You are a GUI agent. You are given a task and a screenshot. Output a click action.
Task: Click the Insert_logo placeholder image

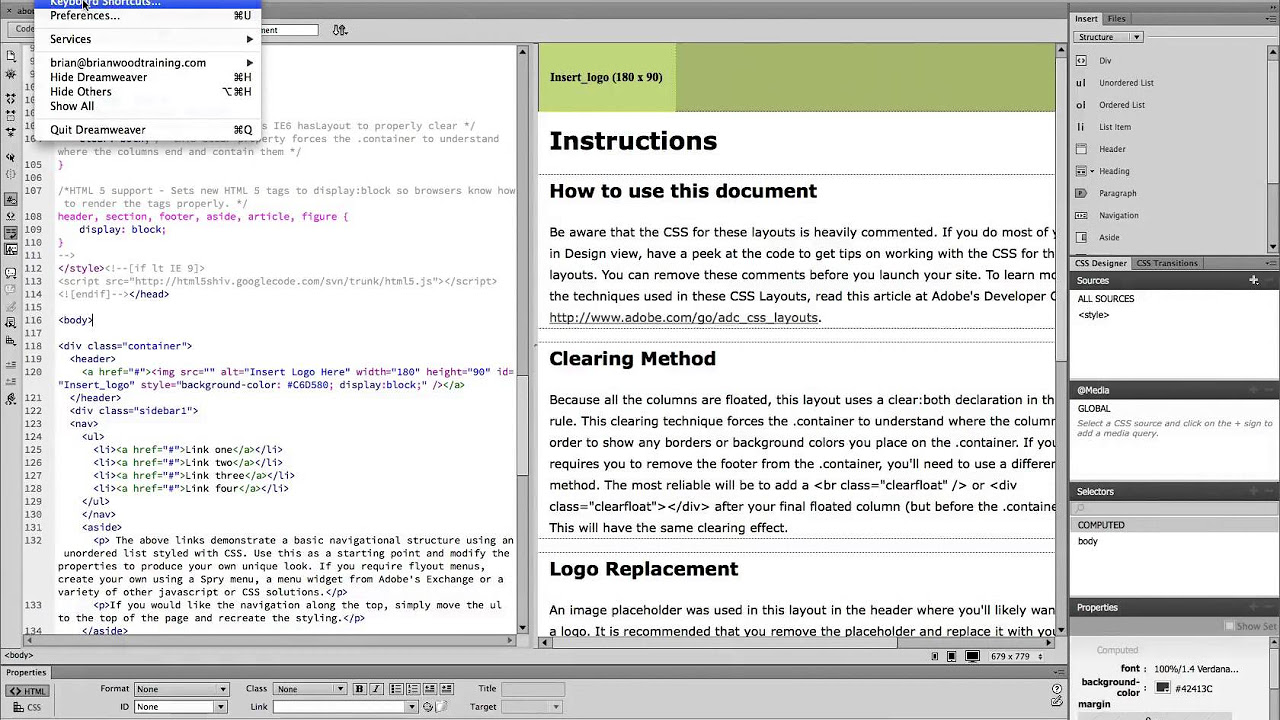click(x=606, y=77)
